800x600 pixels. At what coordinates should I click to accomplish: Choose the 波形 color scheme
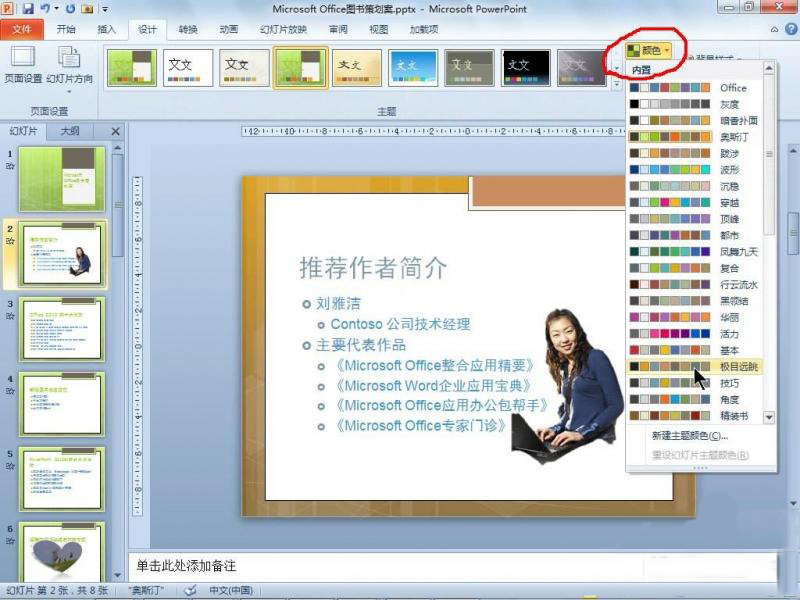point(694,169)
